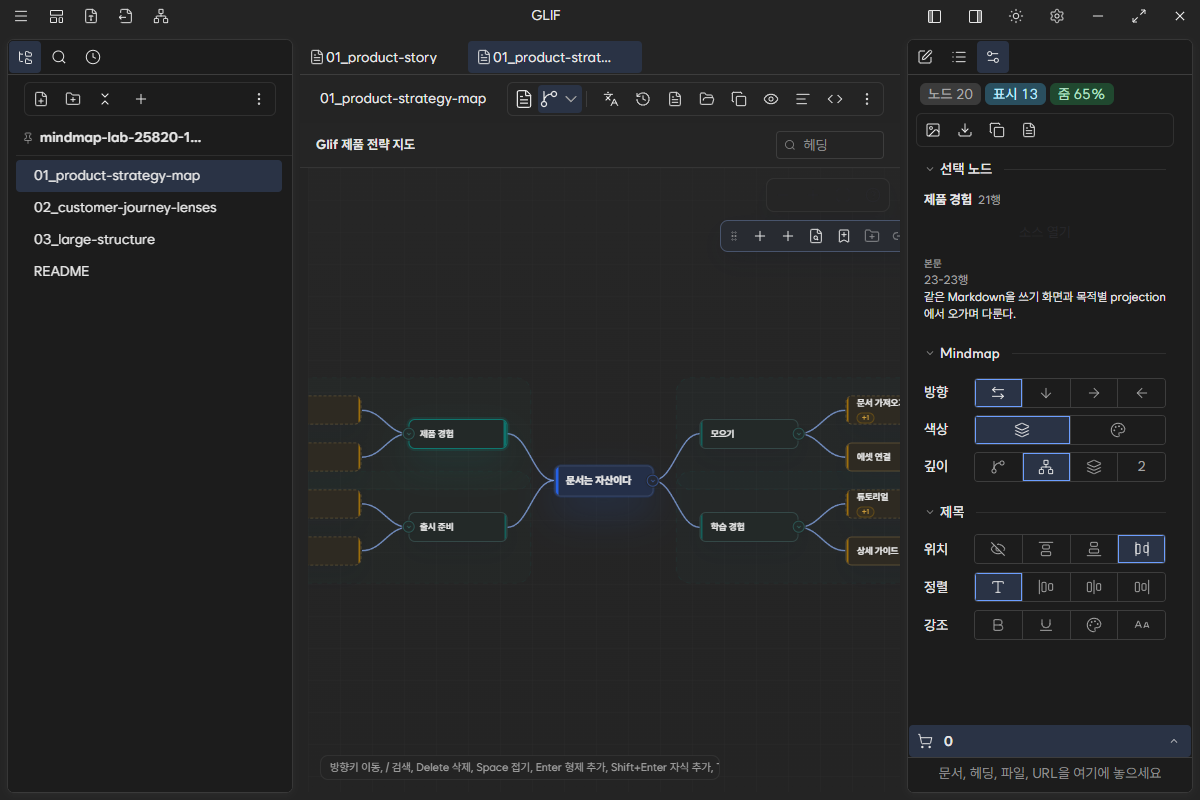The height and width of the screenshot is (800, 1200).
Task: Choose palette color mode in the 색상 row
Action: click(x=1118, y=430)
